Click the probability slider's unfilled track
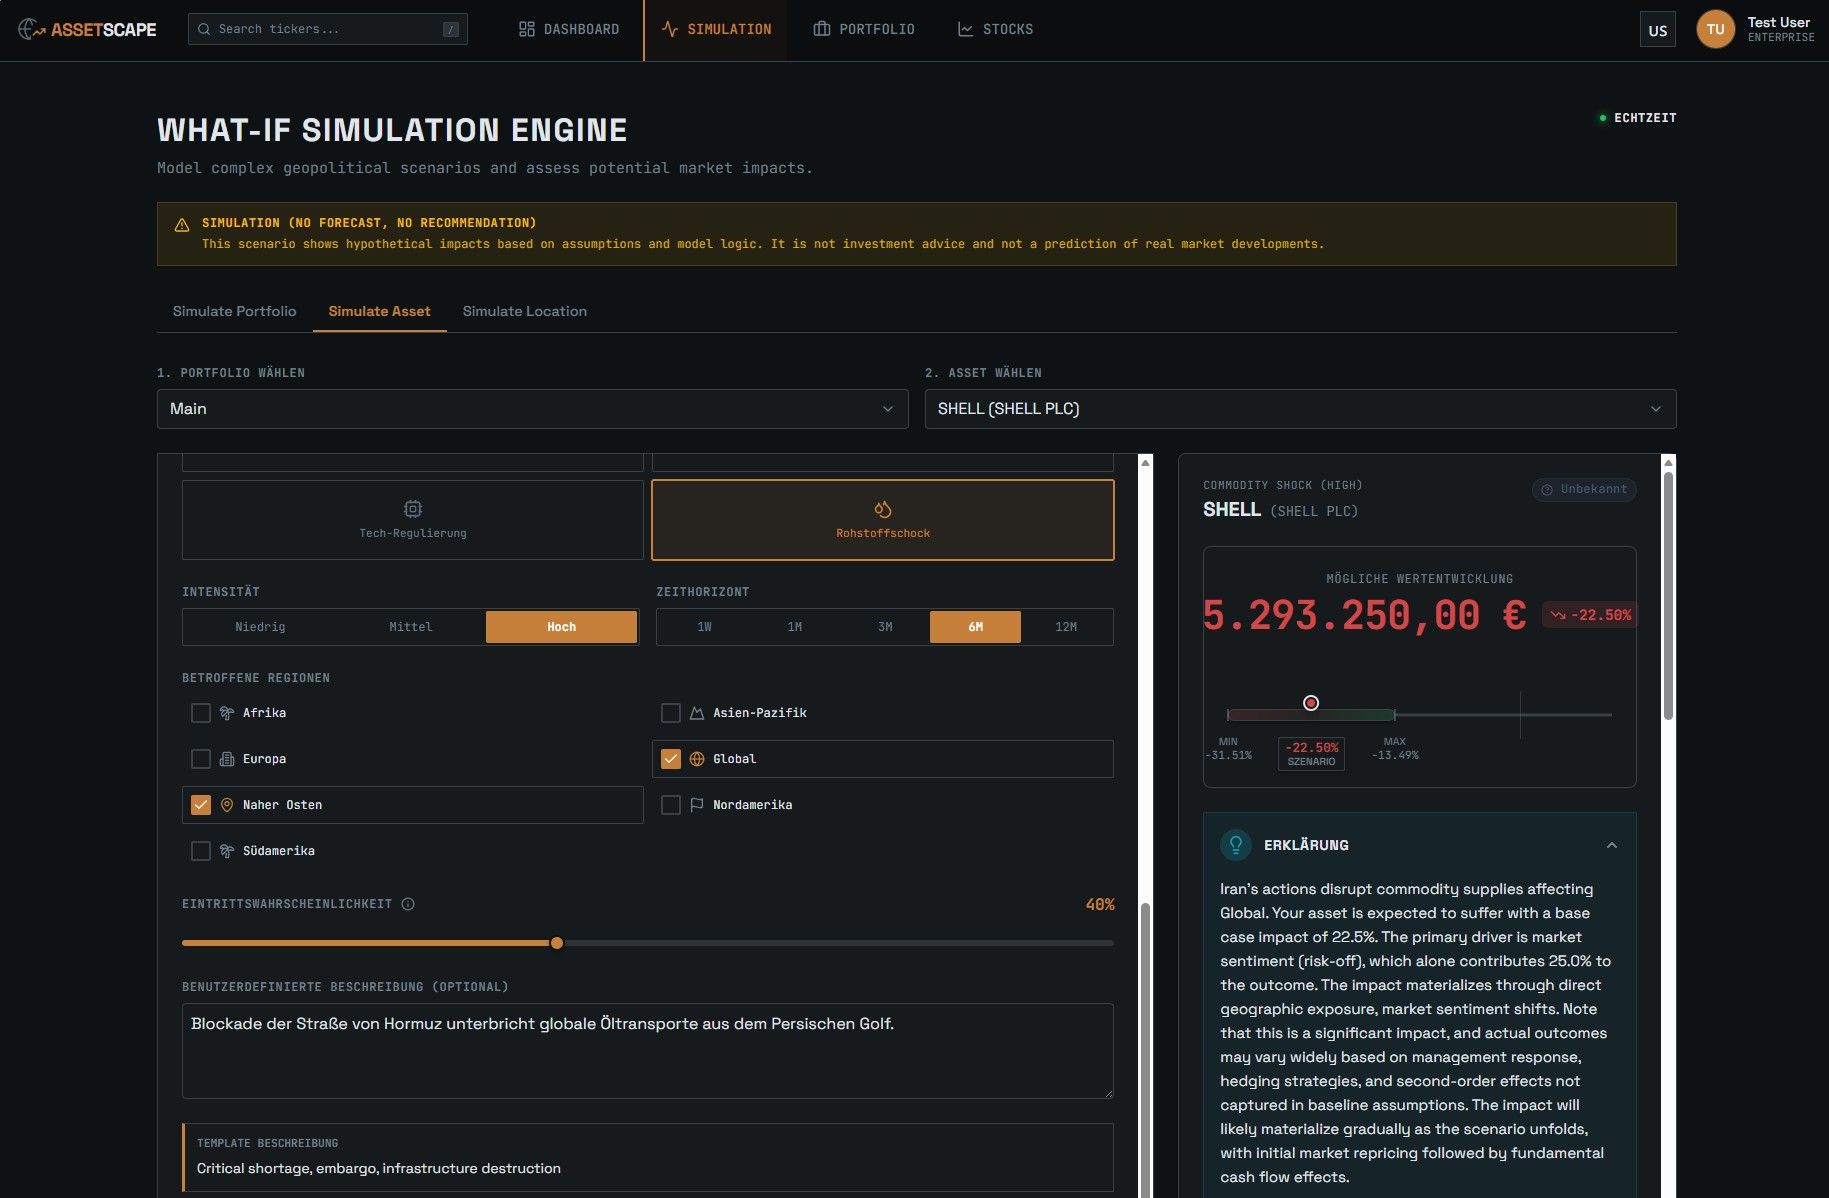The height and width of the screenshot is (1198, 1829). tap(838, 943)
